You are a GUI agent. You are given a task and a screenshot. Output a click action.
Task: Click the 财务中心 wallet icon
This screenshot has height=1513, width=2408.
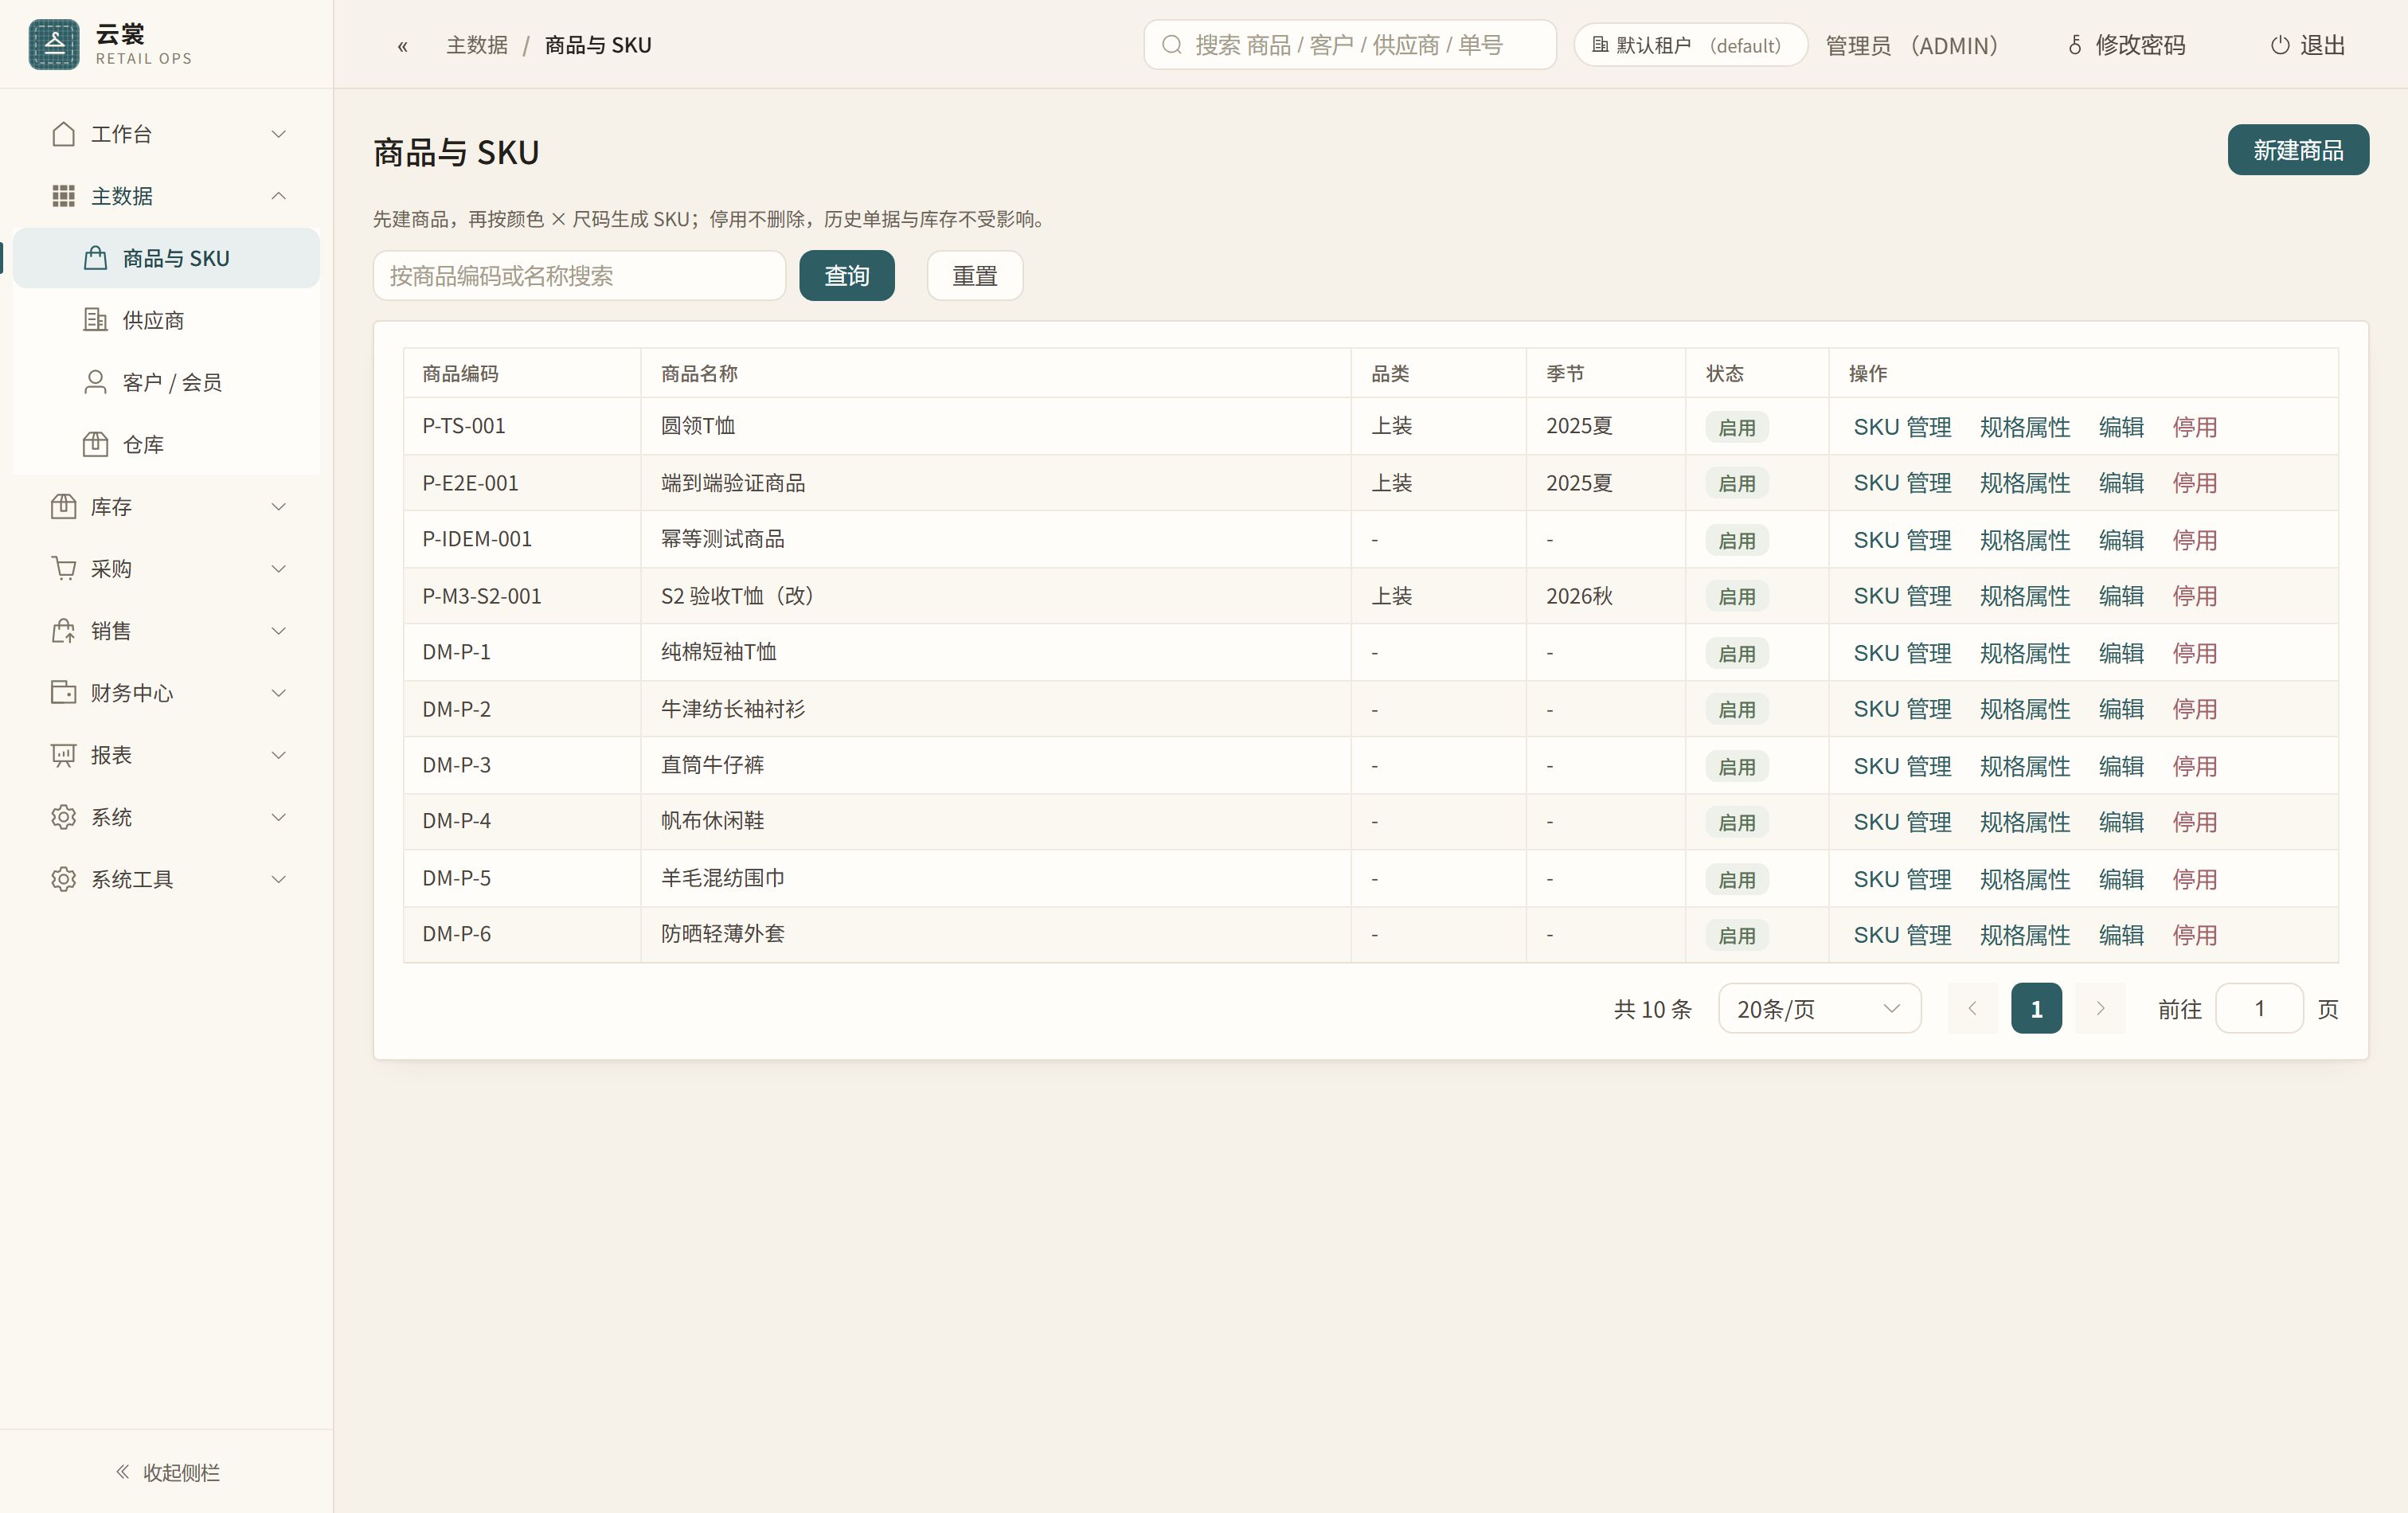tap(63, 693)
